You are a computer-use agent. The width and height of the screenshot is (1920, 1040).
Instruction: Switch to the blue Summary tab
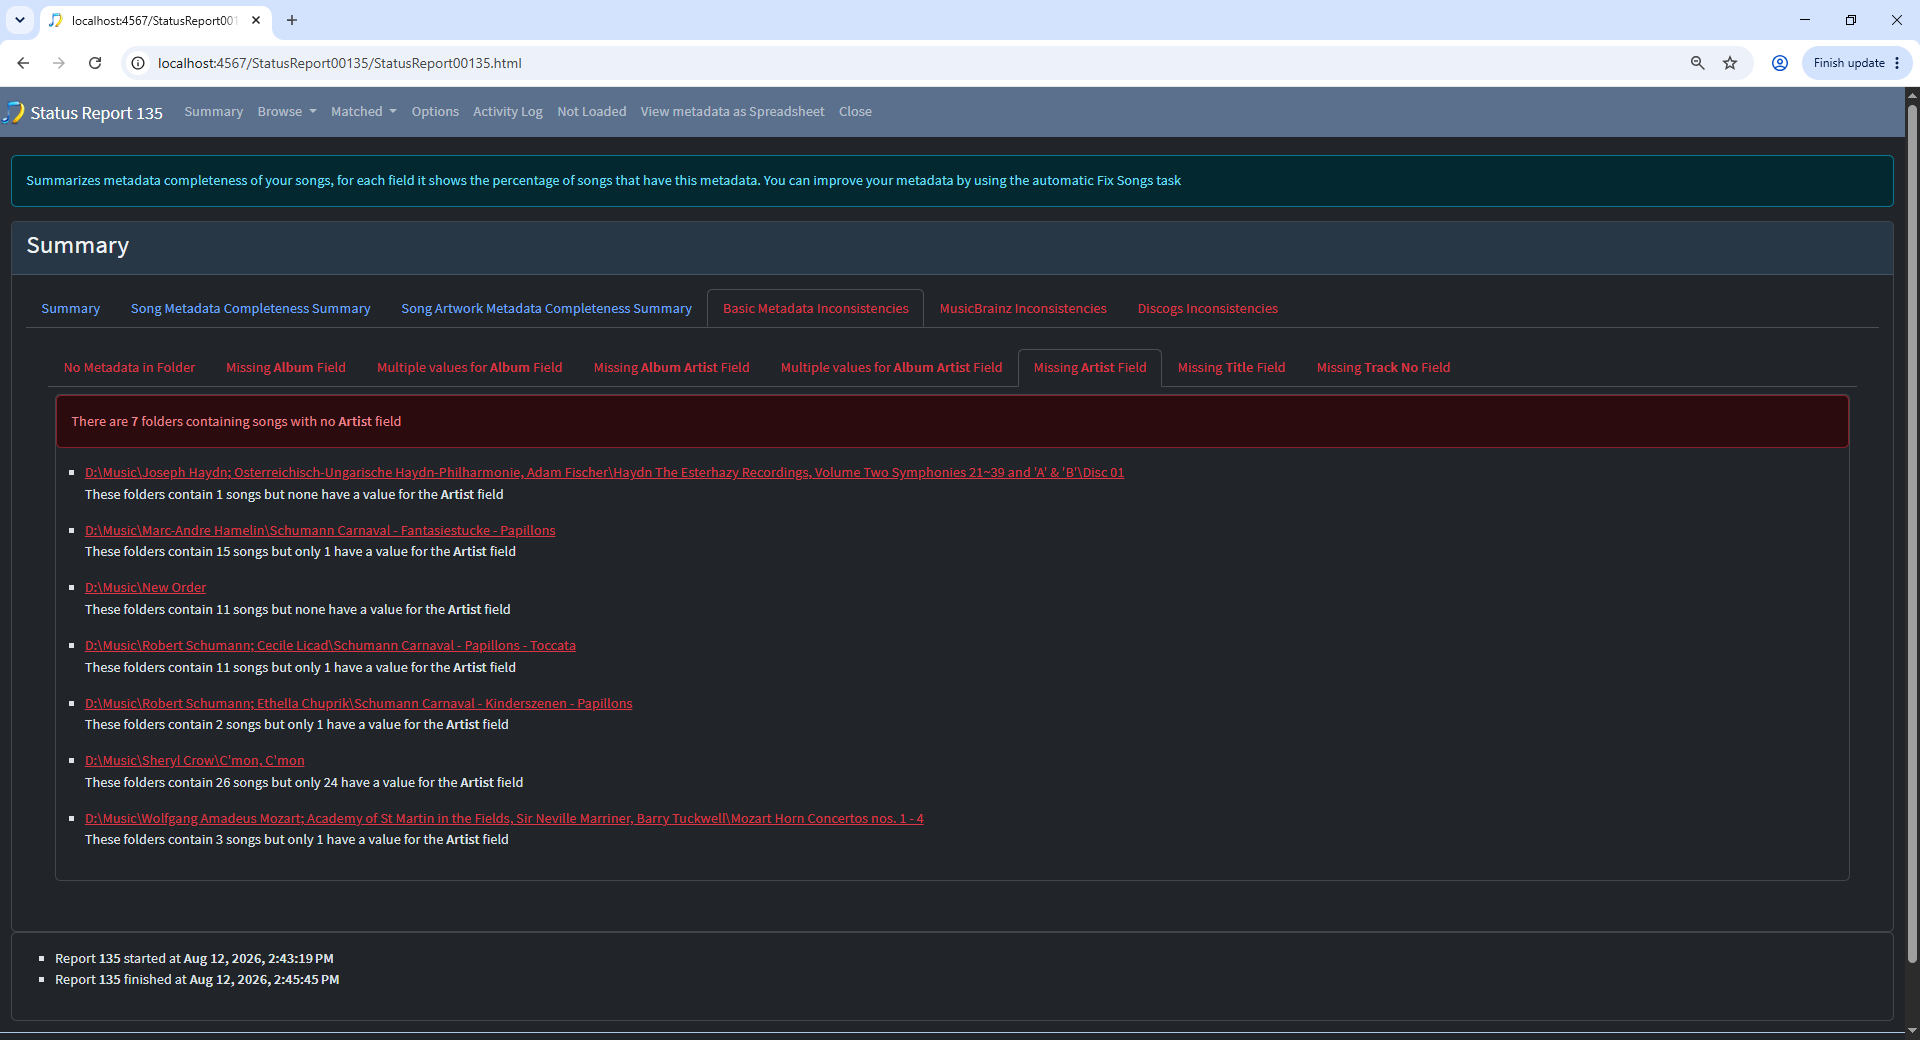point(71,309)
